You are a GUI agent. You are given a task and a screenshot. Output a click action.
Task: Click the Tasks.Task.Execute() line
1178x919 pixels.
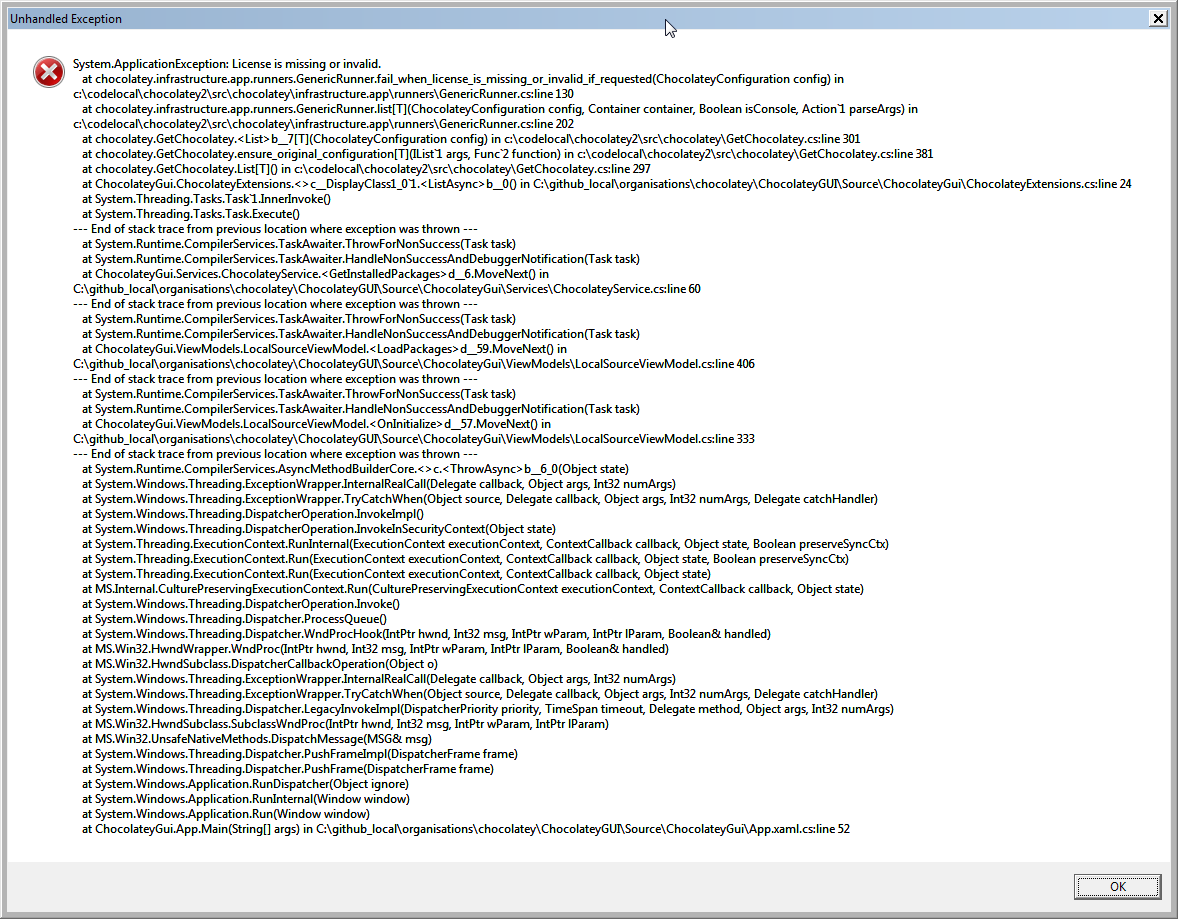coord(191,214)
